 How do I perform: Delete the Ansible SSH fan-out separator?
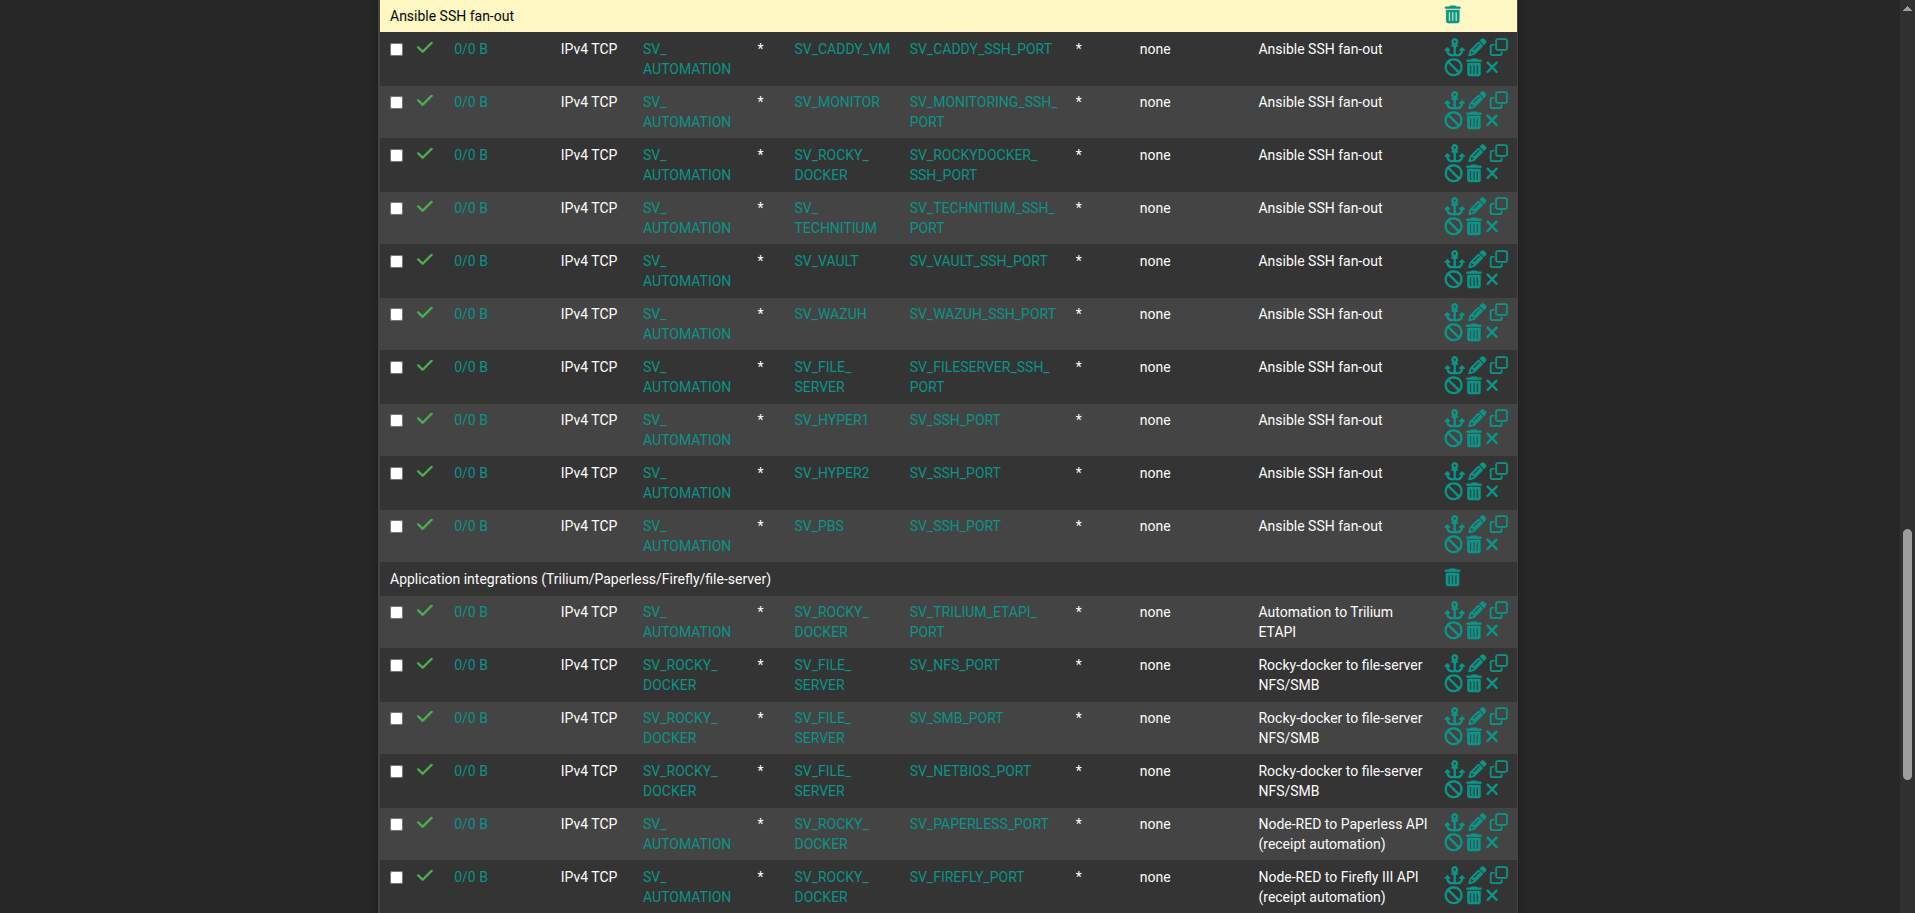tap(1452, 15)
